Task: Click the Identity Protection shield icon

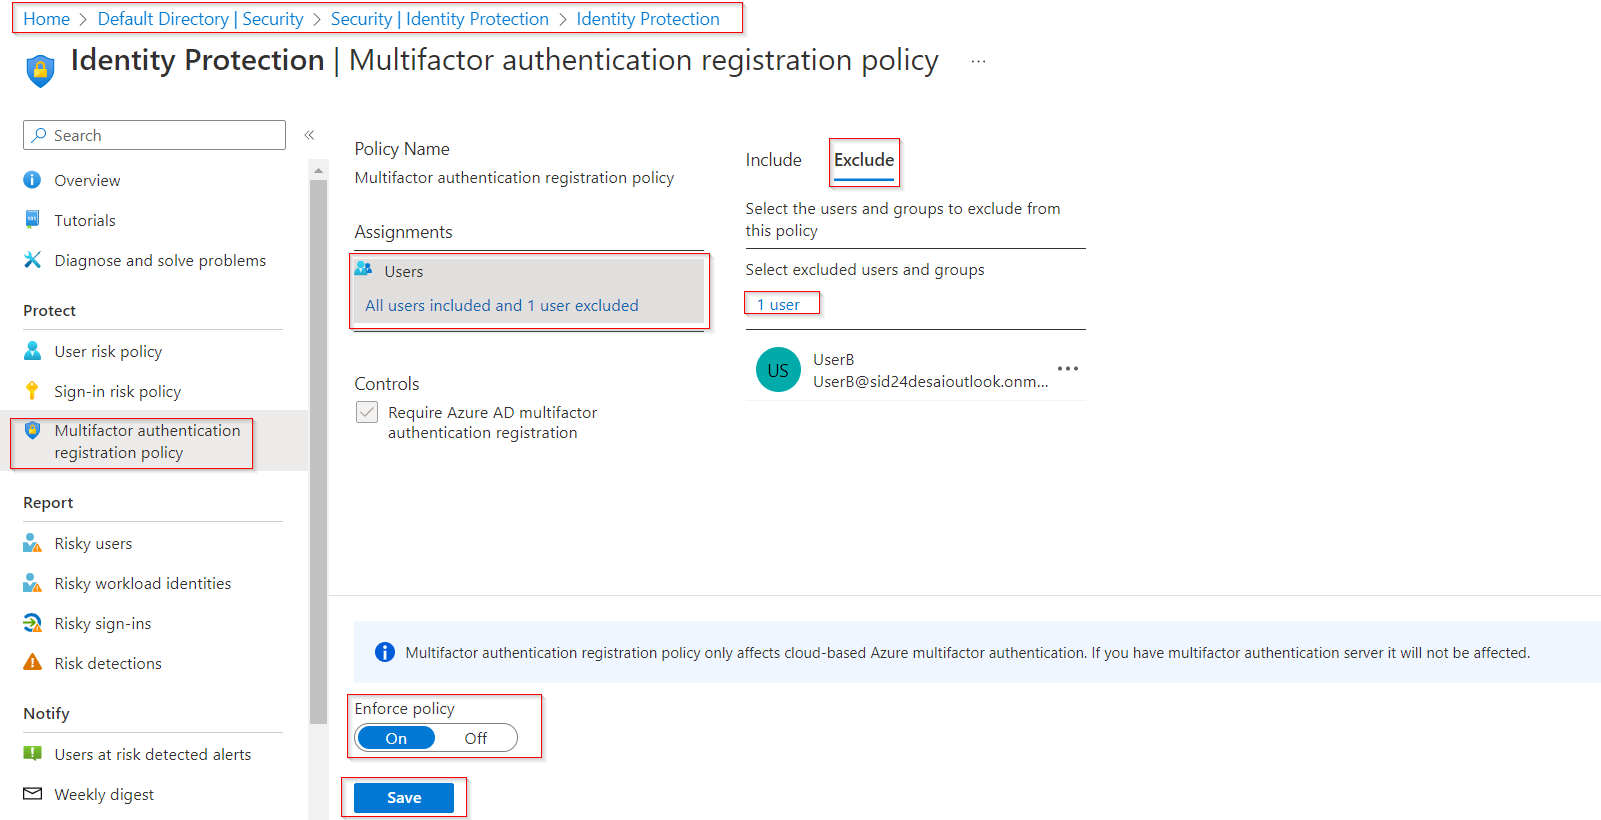Action: coord(40,71)
